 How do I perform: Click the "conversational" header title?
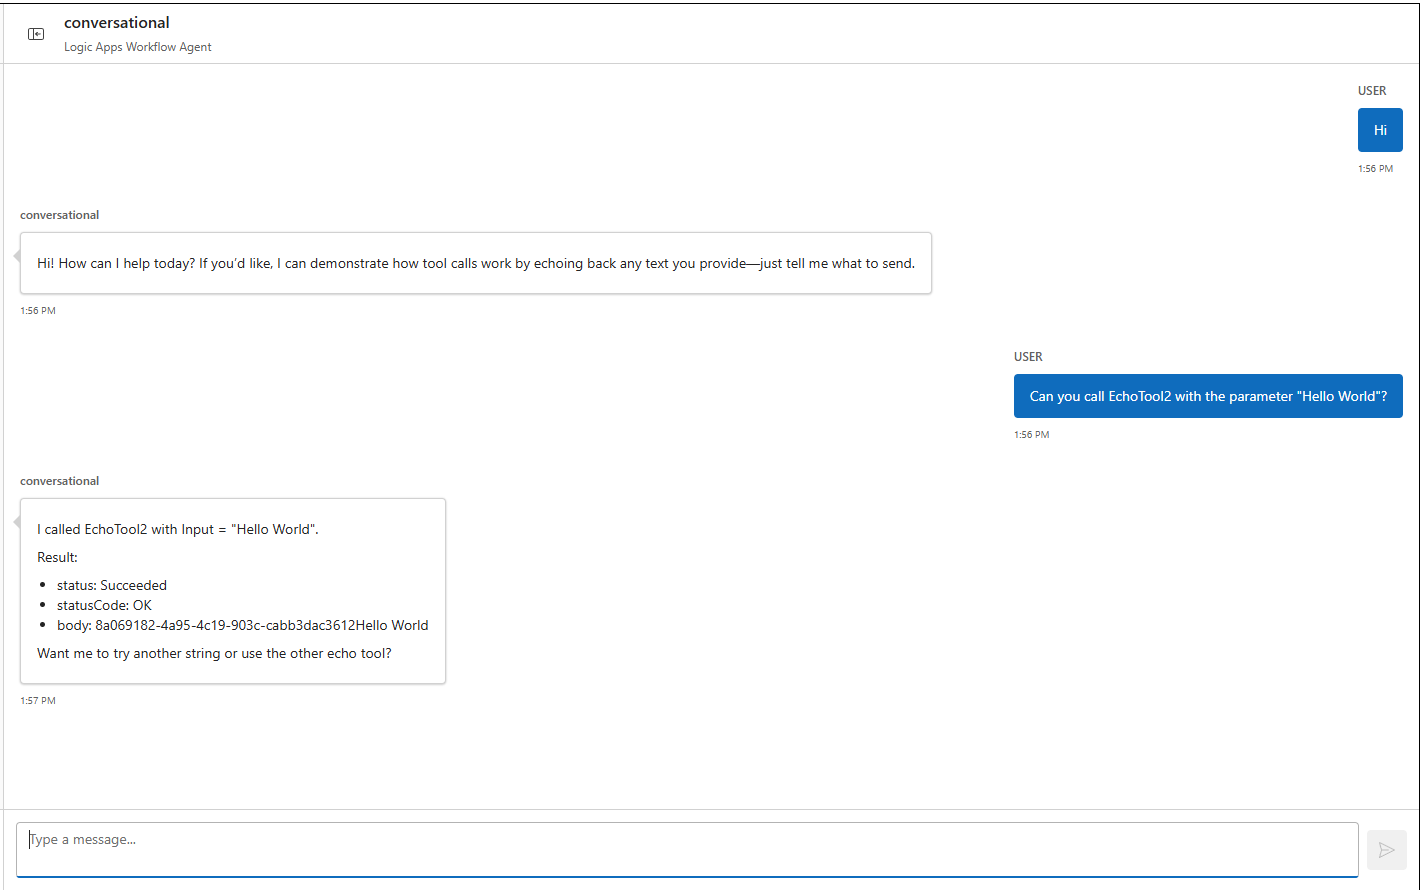coord(117,23)
